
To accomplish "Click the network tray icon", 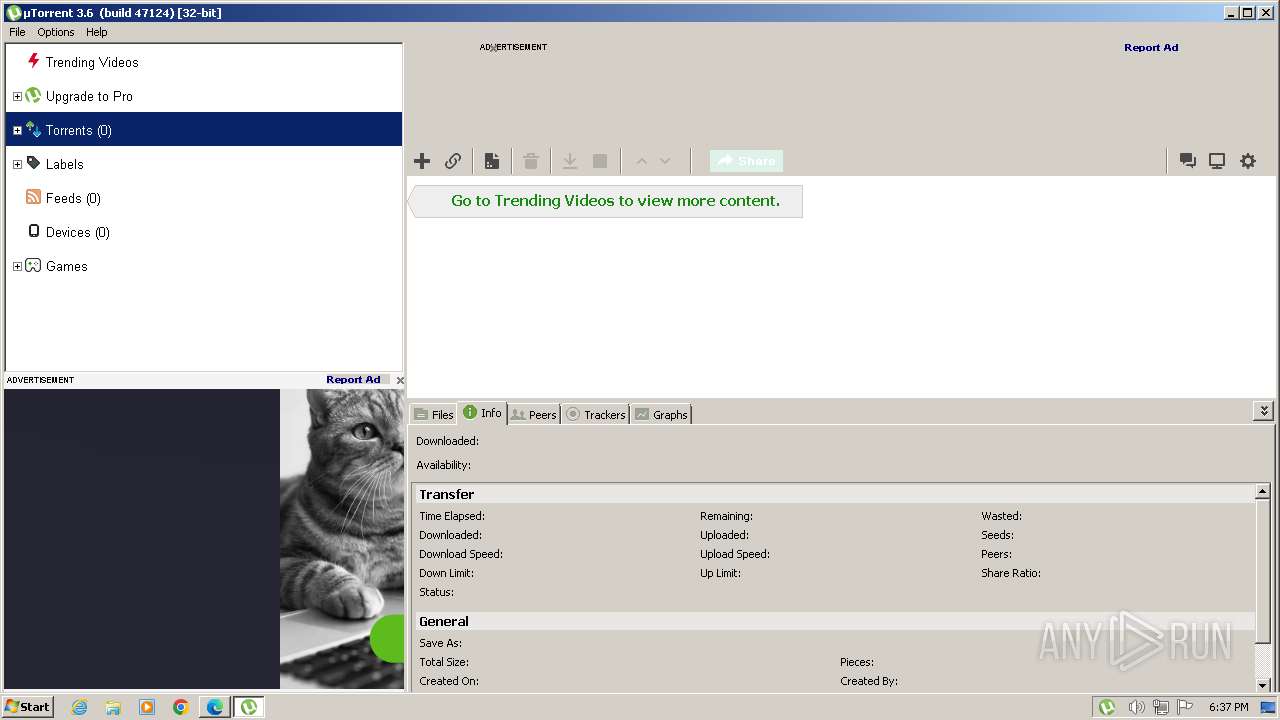I will tap(1161, 707).
